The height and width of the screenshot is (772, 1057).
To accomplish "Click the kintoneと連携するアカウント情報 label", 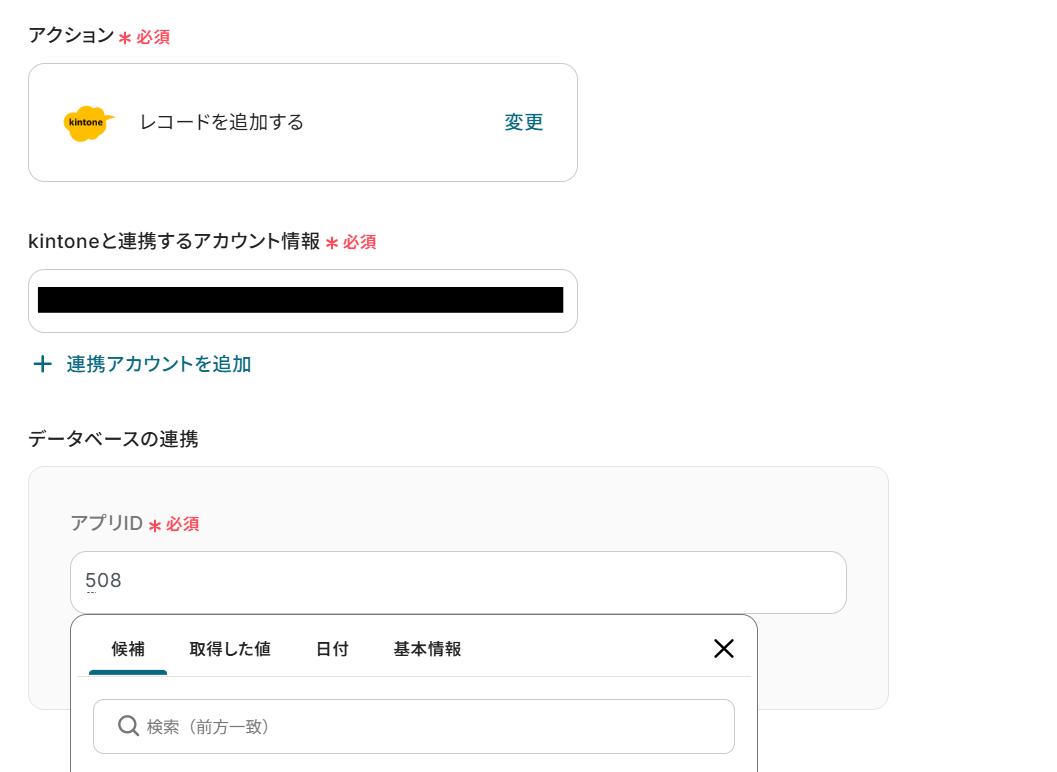I will (x=174, y=242).
